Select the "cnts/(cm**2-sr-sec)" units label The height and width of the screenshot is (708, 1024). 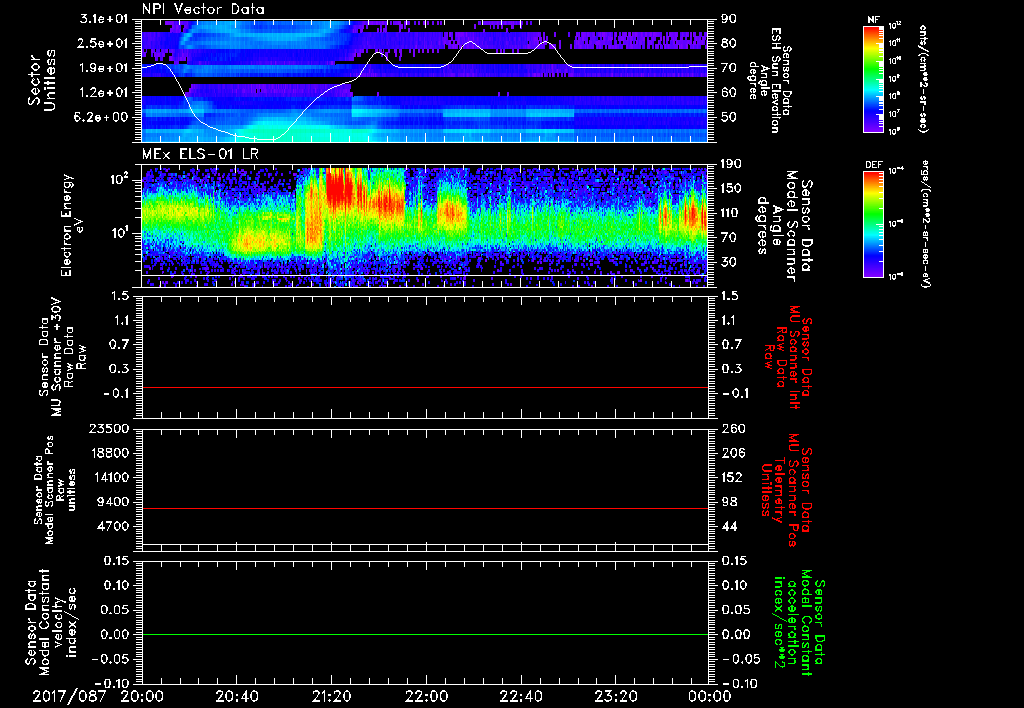tap(923, 79)
